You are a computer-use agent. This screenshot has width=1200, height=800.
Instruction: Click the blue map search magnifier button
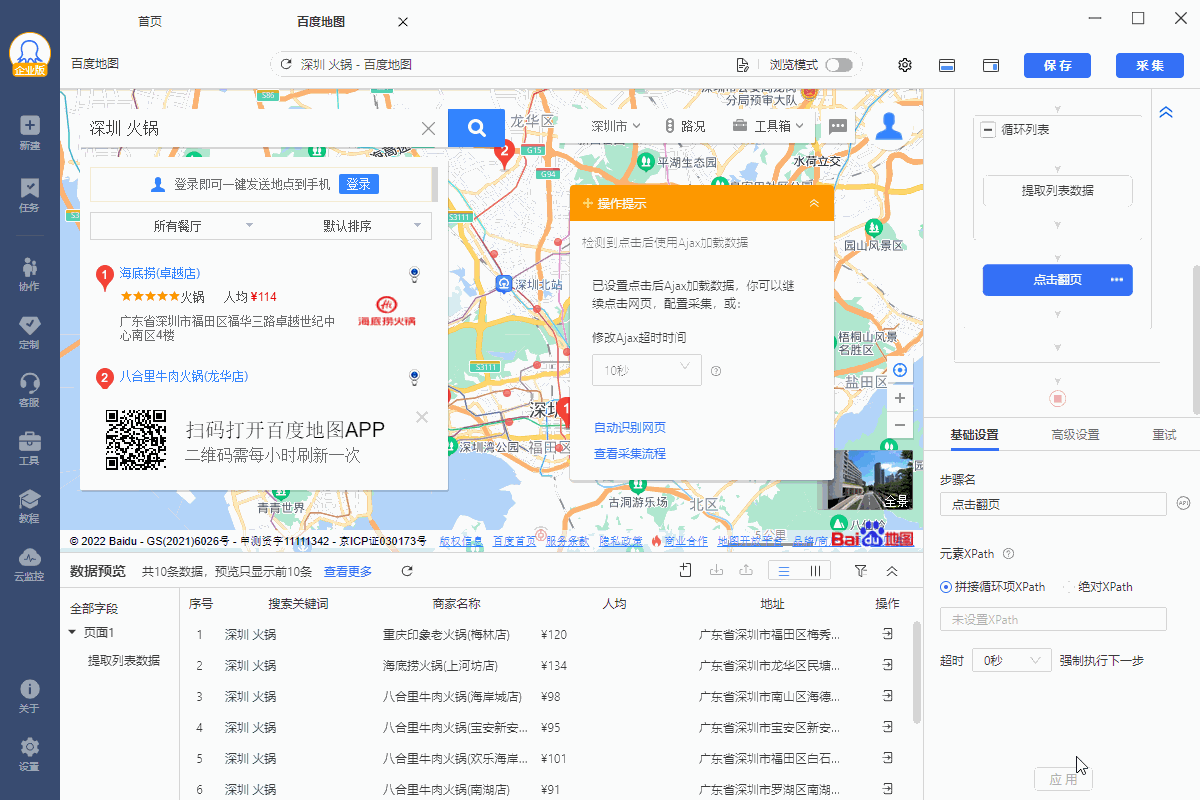pos(477,127)
